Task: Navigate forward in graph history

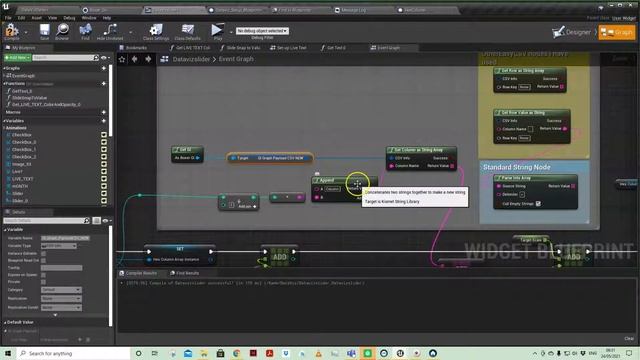Action: tap(148, 59)
